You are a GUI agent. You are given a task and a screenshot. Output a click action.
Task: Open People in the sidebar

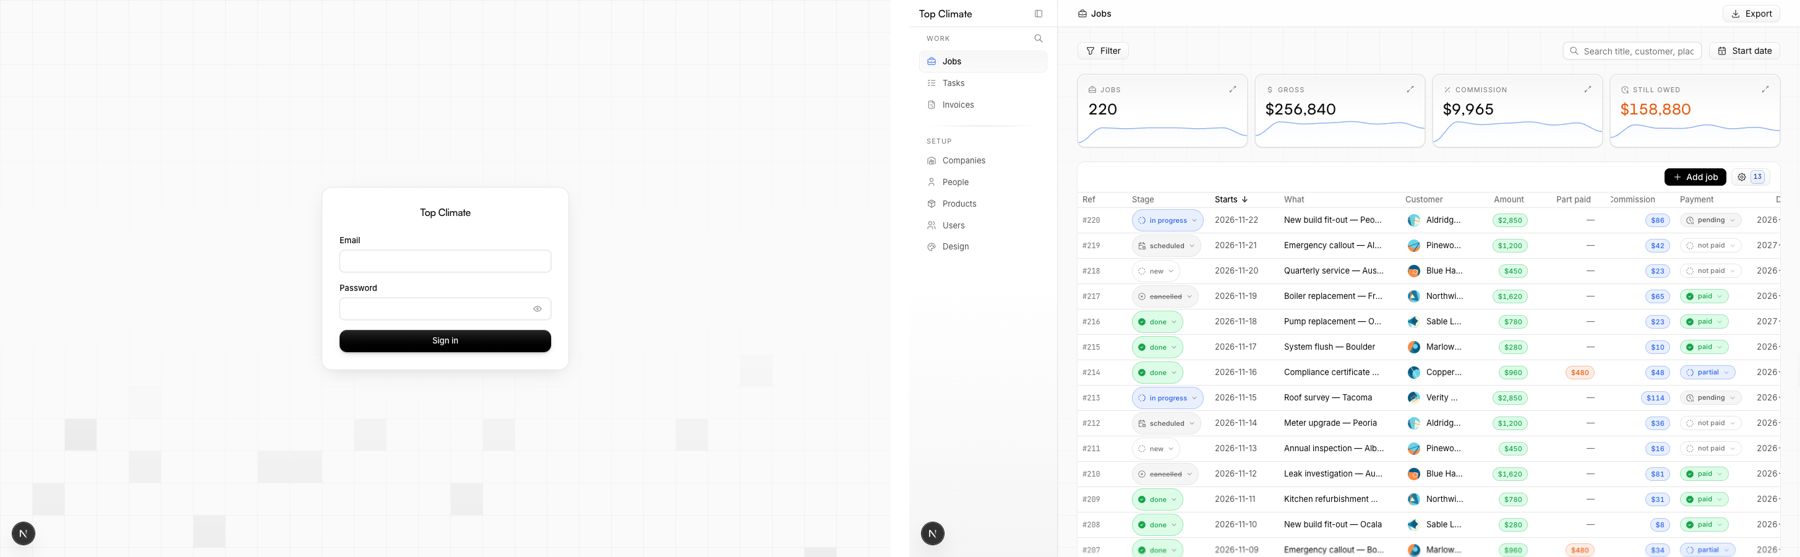tap(983, 182)
